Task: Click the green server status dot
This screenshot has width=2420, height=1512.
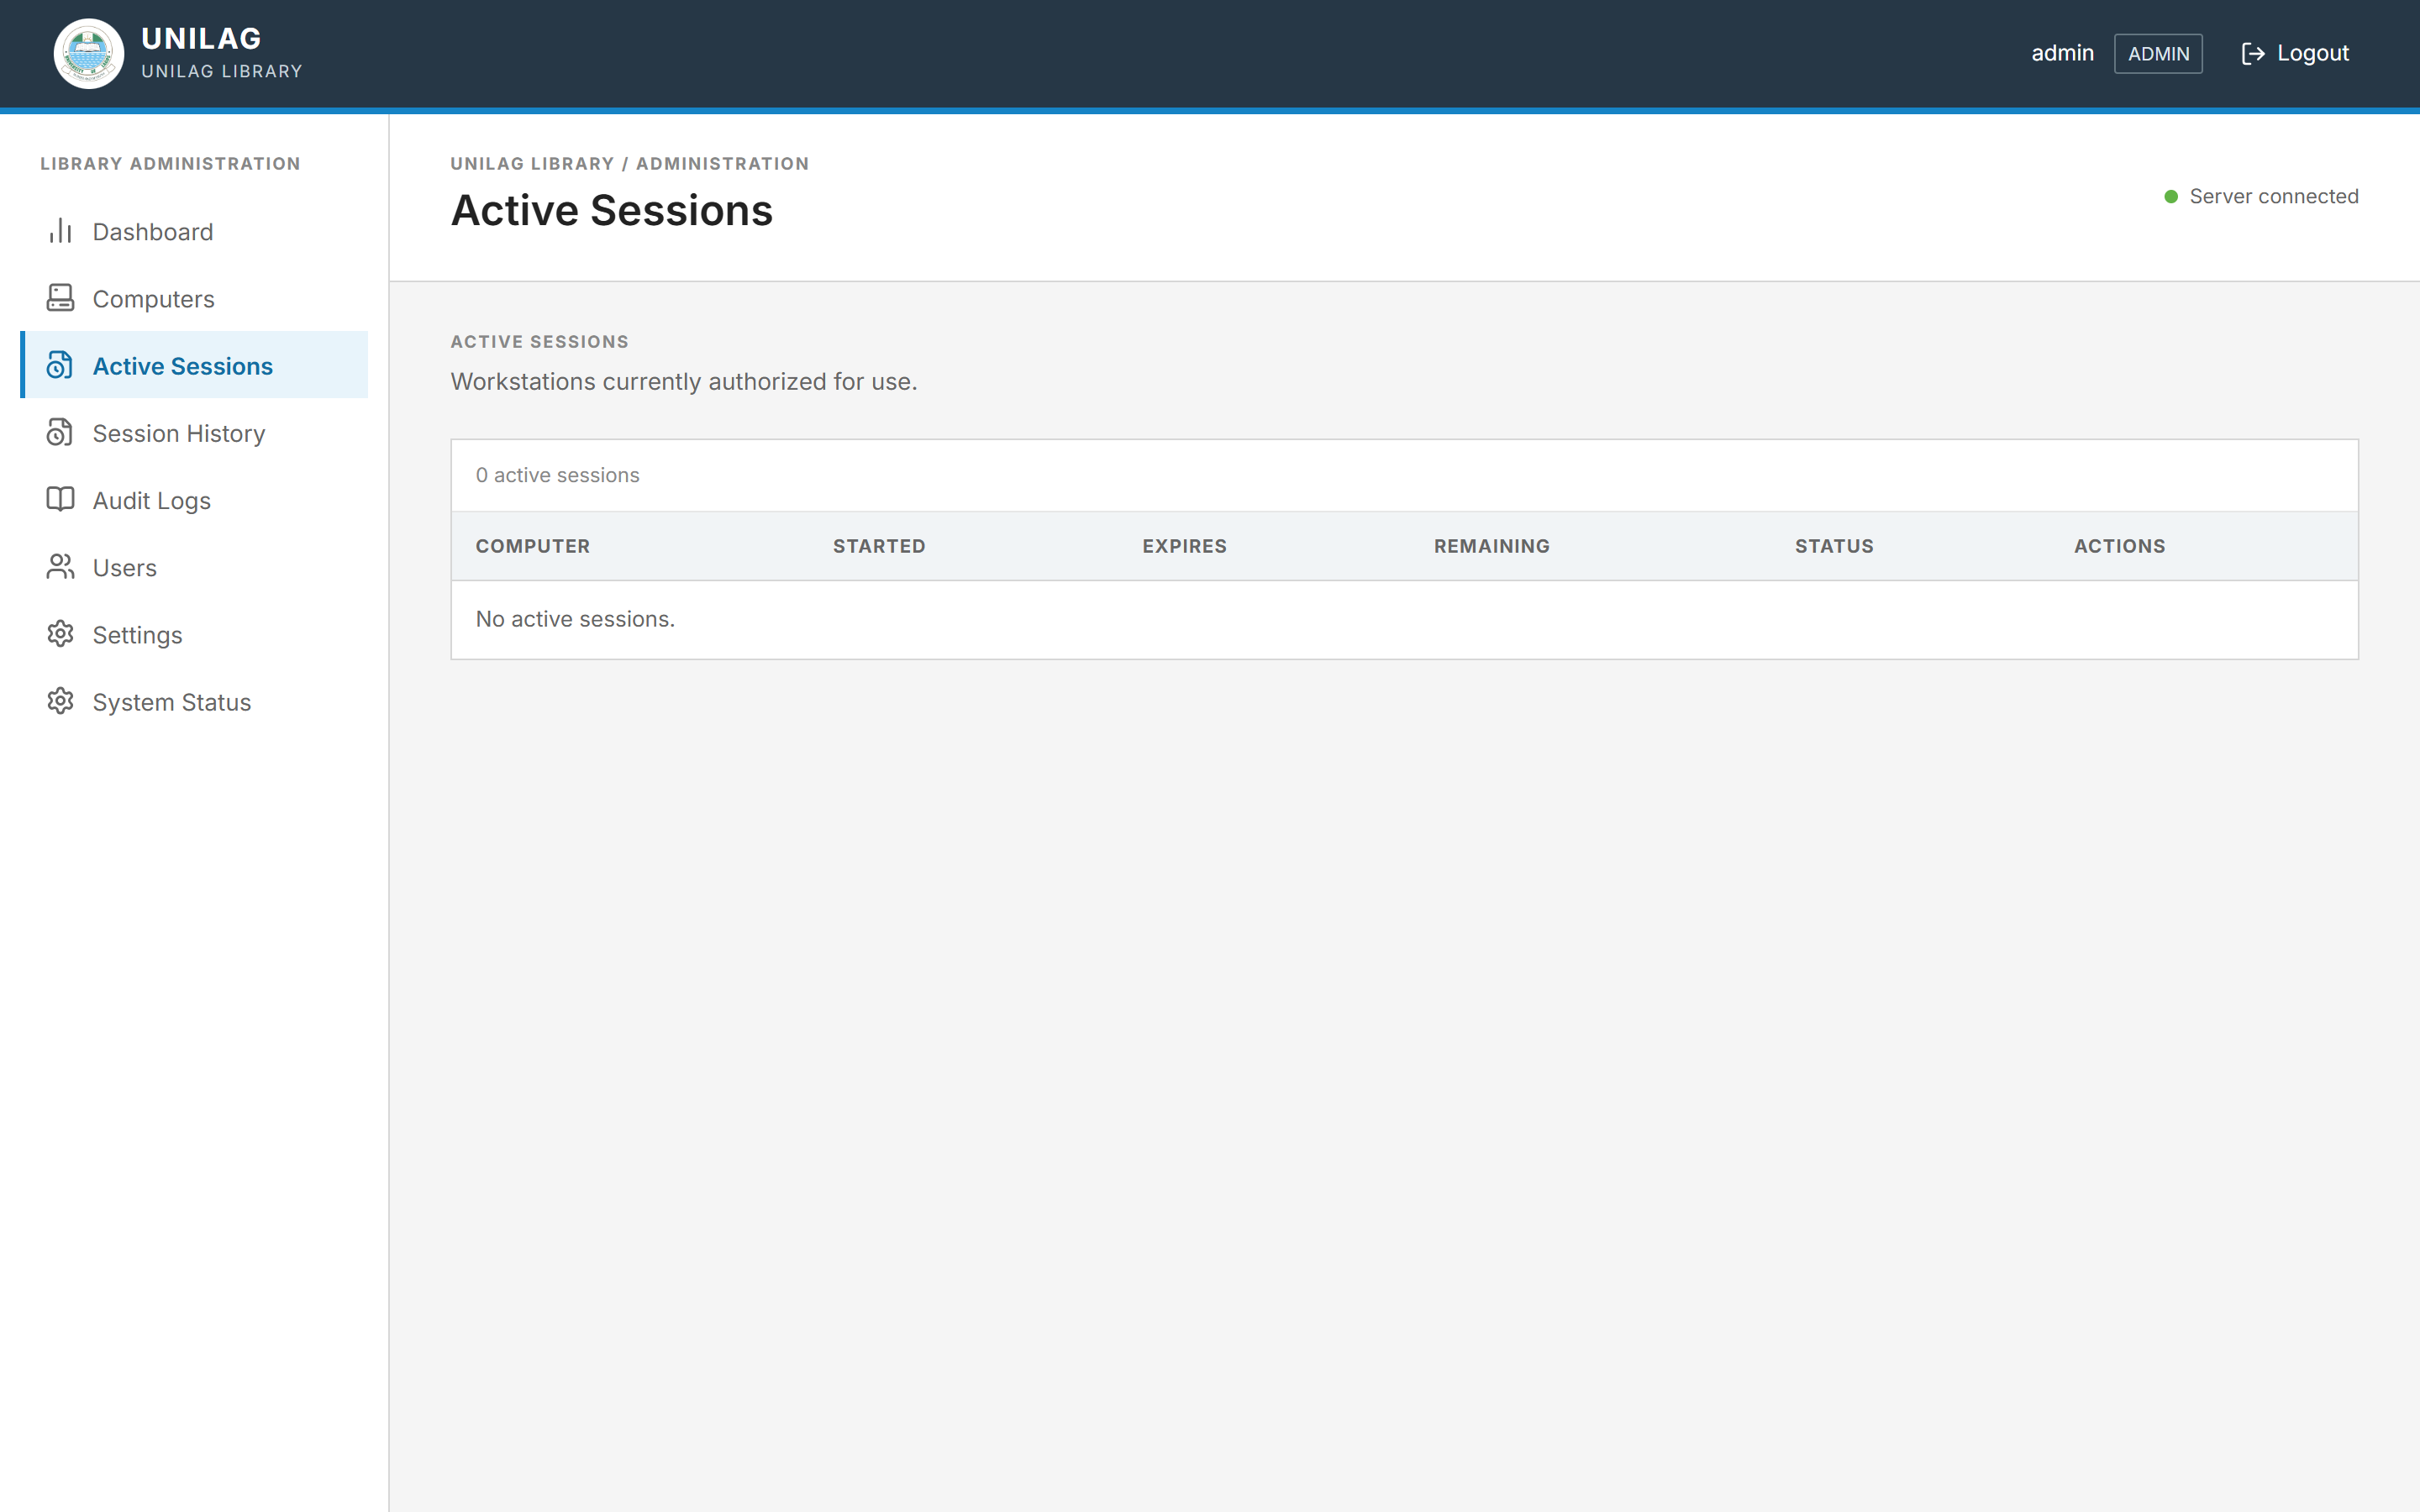Action: (x=2171, y=196)
